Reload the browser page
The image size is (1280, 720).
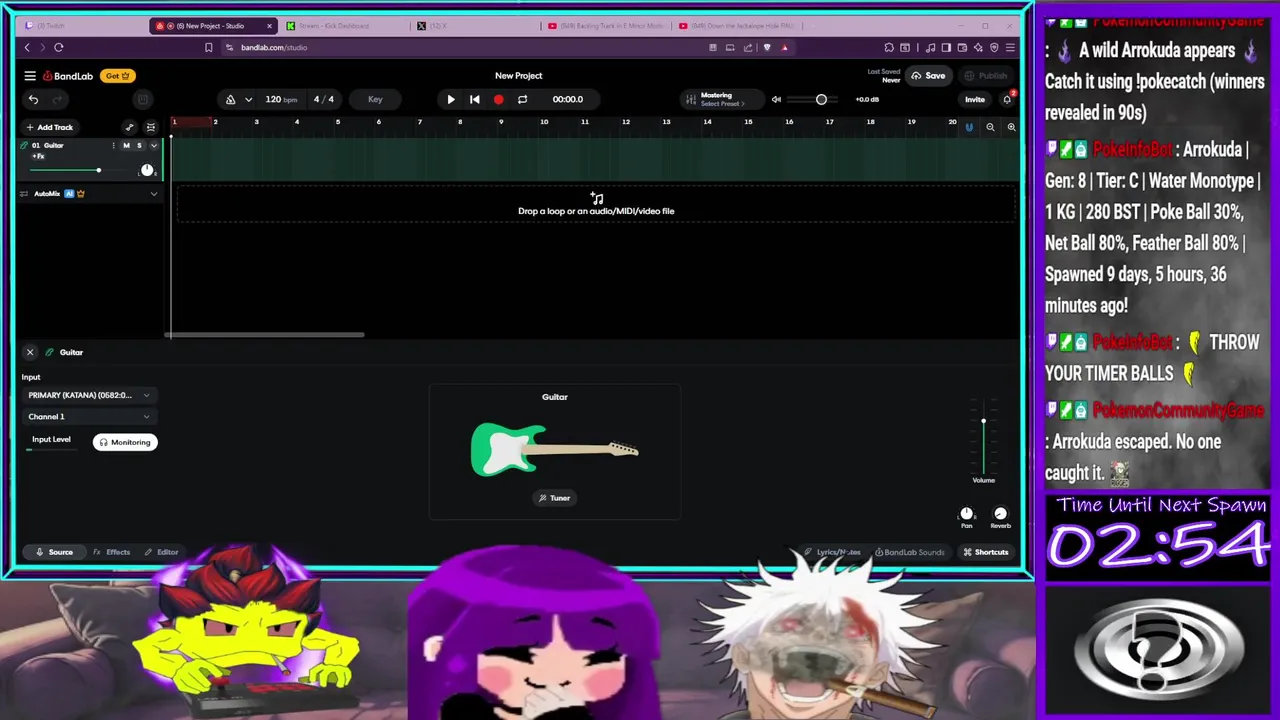coord(59,47)
